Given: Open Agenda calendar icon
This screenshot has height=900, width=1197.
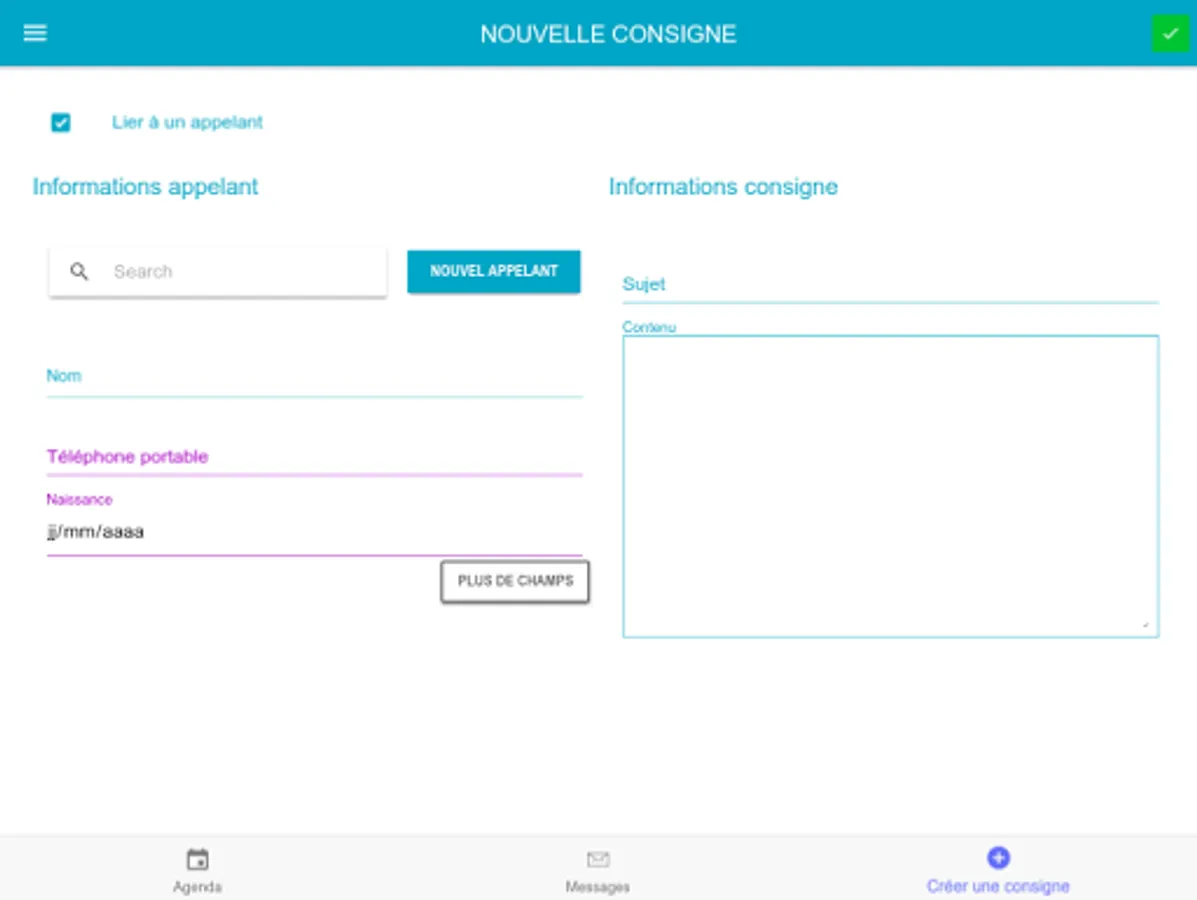Looking at the screenshot, I should [x=198, y=859].
